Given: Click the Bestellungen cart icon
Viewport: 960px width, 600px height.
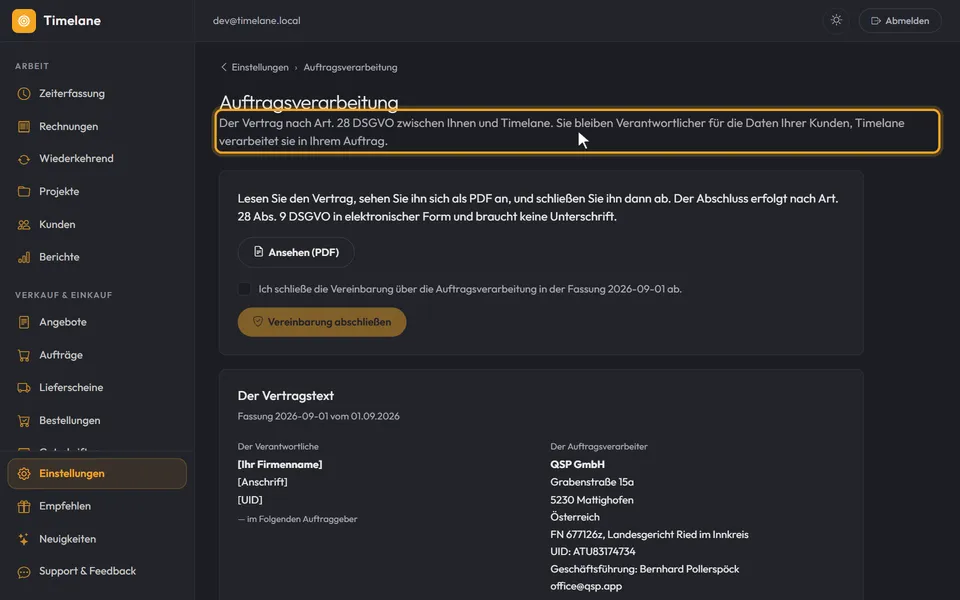Looking at the screenshot, I should (x=24, y=421).
